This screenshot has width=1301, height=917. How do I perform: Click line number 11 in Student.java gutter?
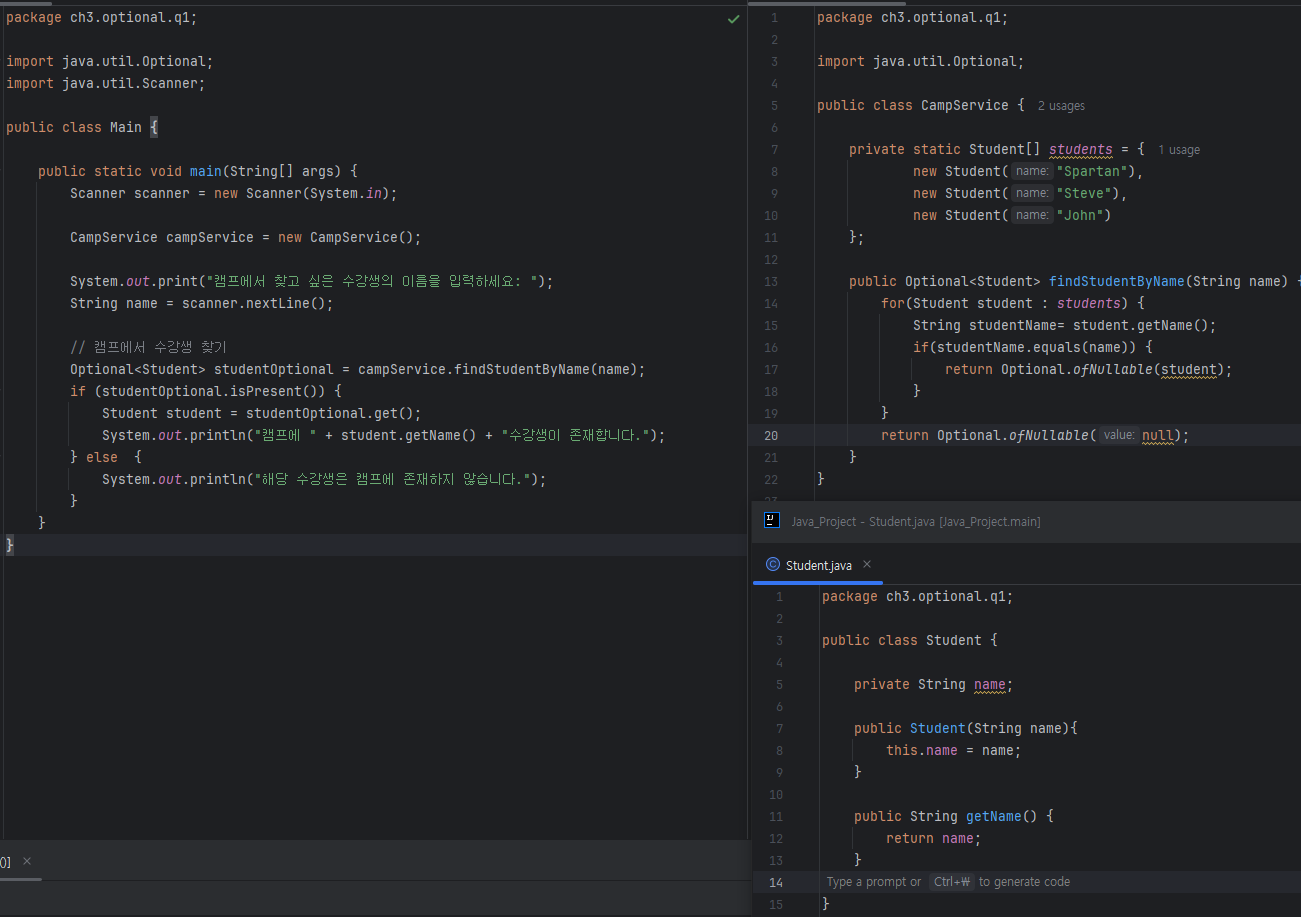(776, 817)
